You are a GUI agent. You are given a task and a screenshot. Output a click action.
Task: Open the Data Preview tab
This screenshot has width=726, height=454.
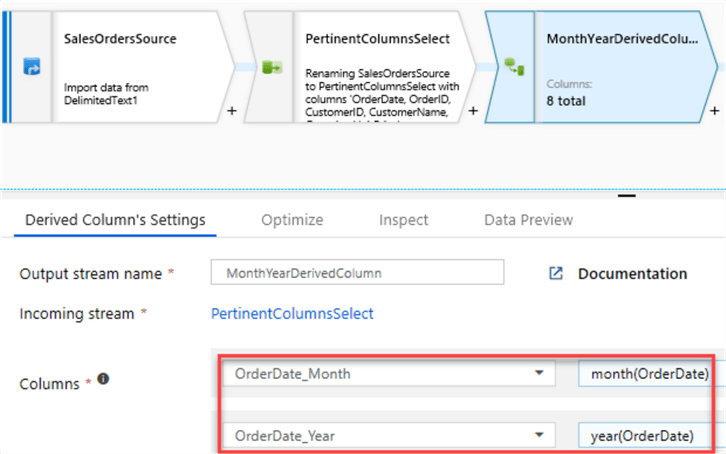528,220
